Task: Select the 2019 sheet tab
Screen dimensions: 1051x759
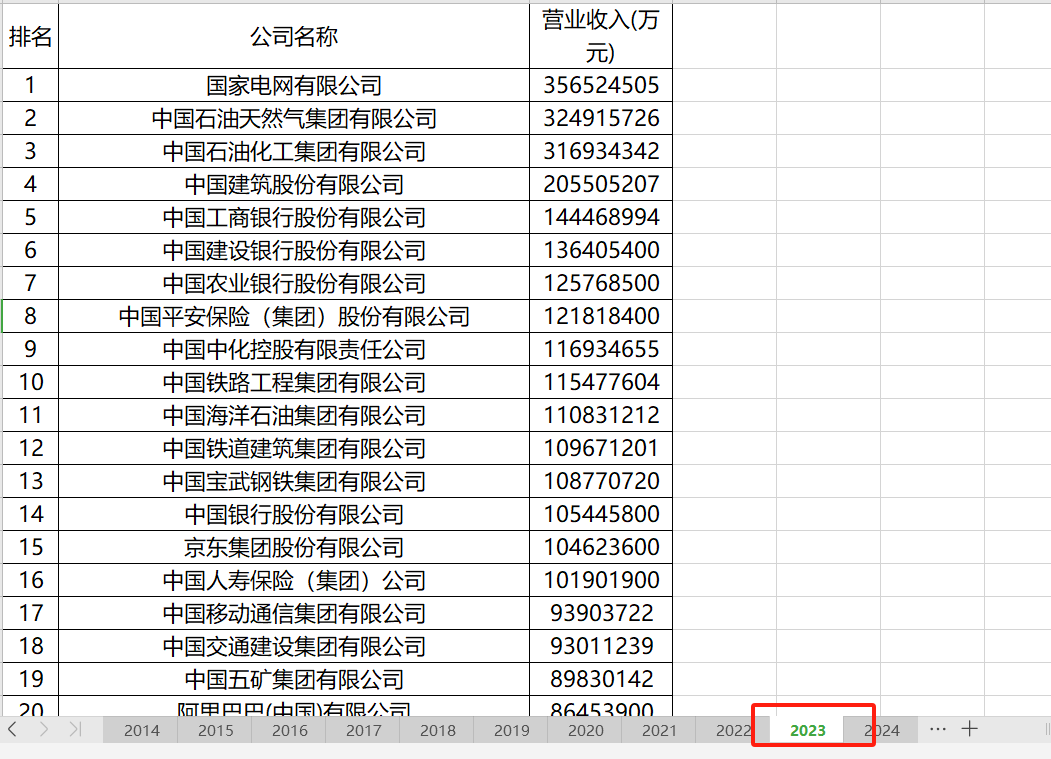Action: [x=511, y=730]
